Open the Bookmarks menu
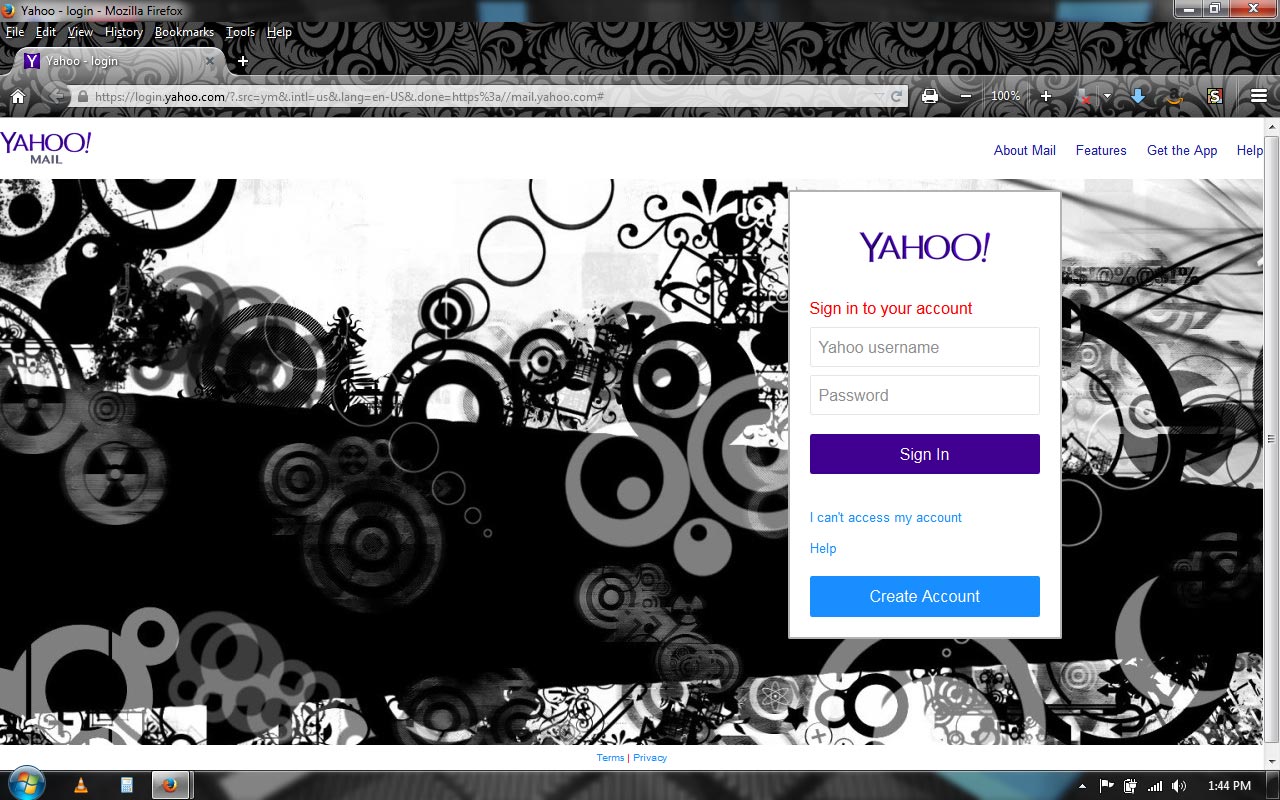1280x800 pixels. click(x=184, y=31)
